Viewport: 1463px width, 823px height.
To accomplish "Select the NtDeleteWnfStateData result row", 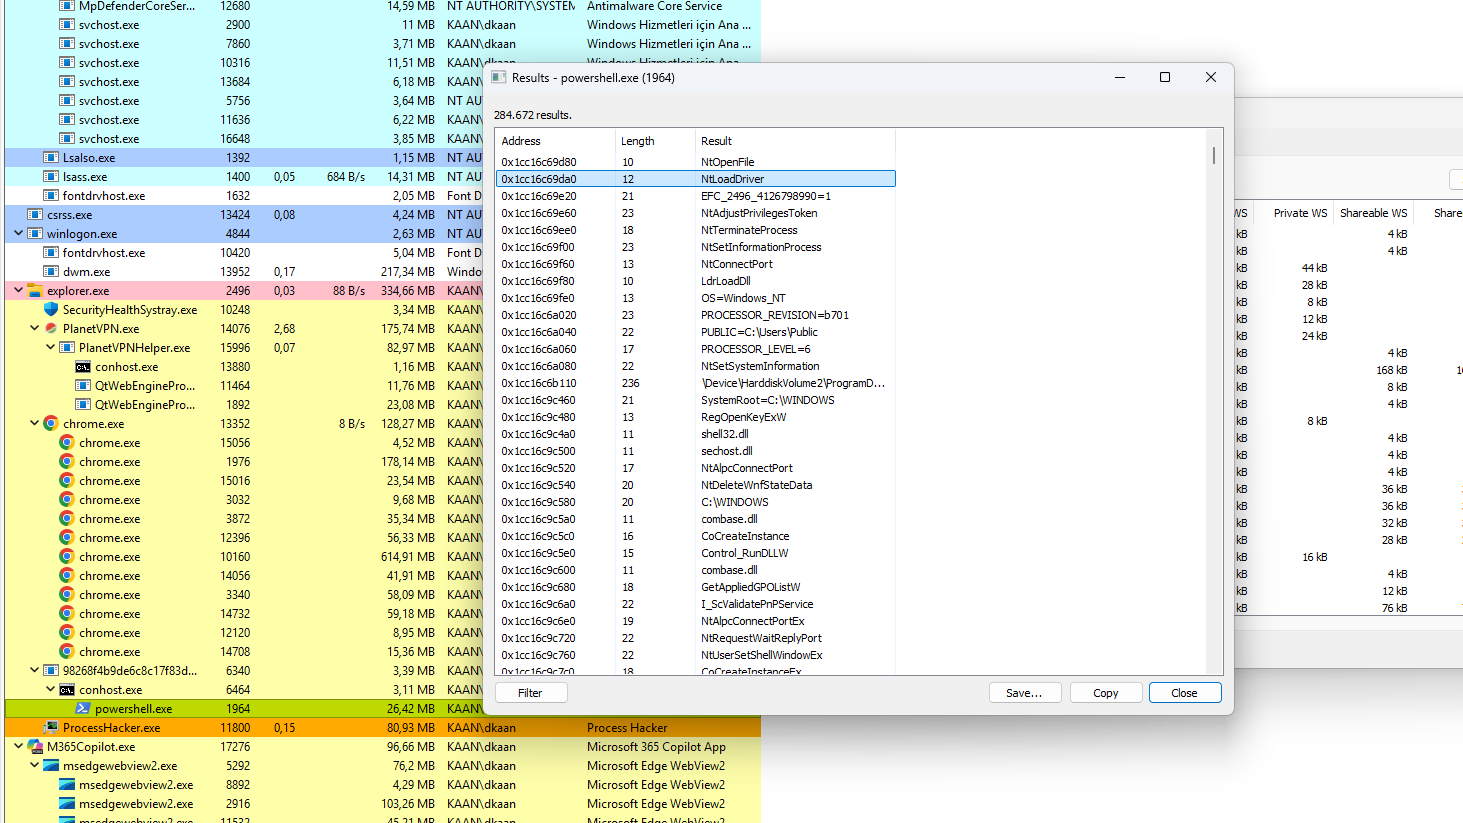I will (696, 485).
